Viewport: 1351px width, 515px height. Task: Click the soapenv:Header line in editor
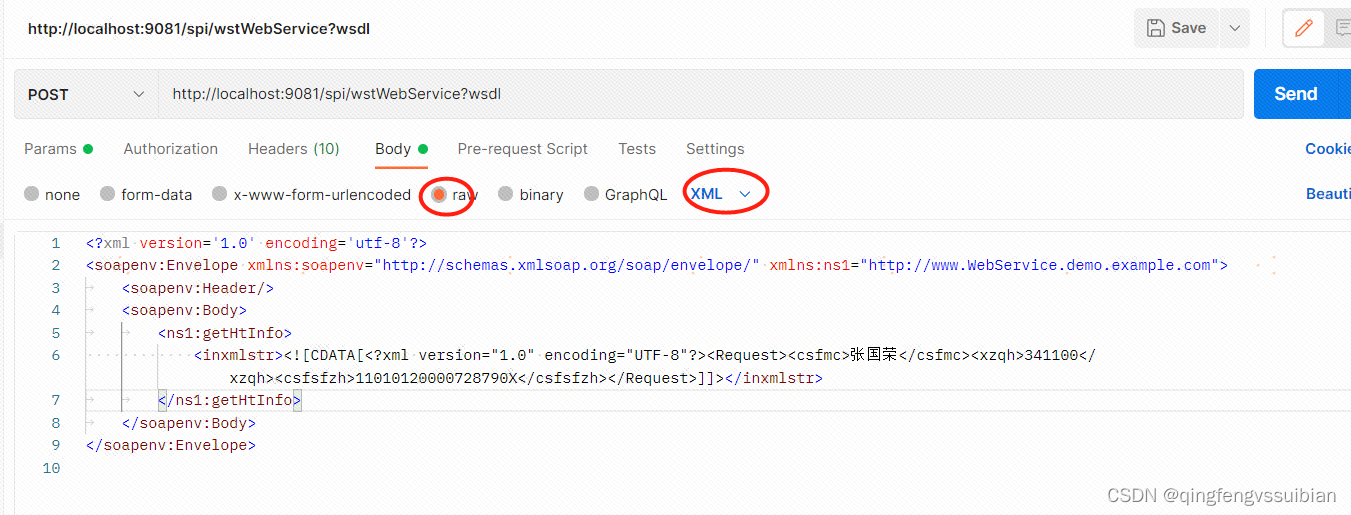pos(198,288)
